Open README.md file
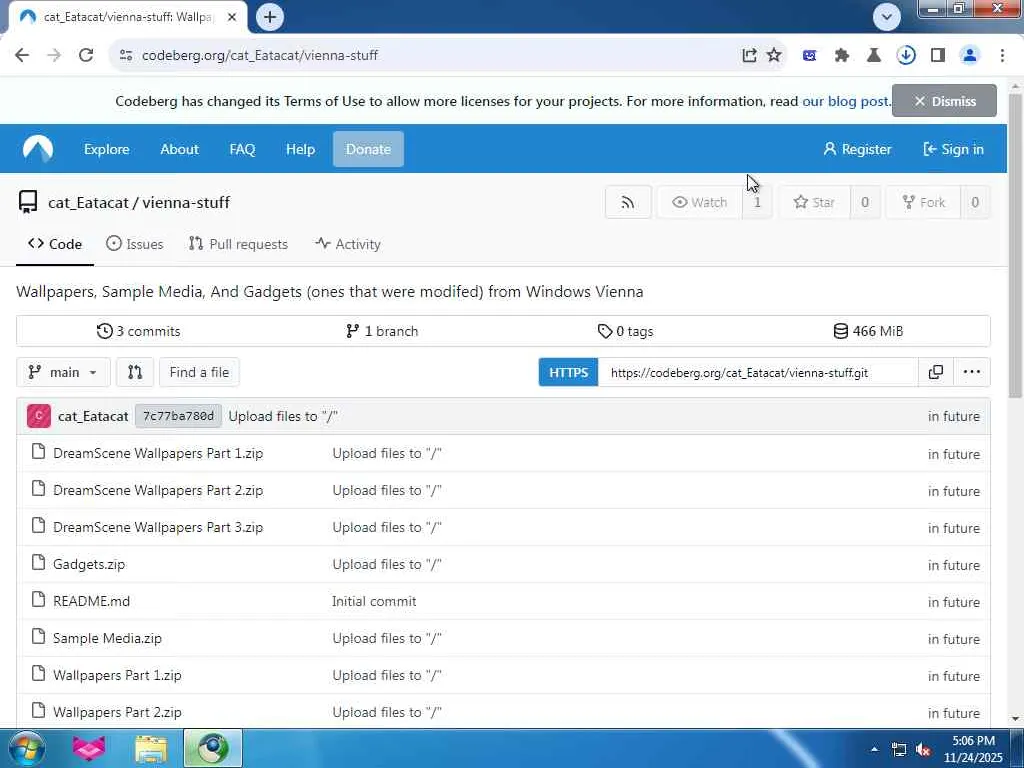The width and height of the screenshot is (1024, 768). [91, 601]
